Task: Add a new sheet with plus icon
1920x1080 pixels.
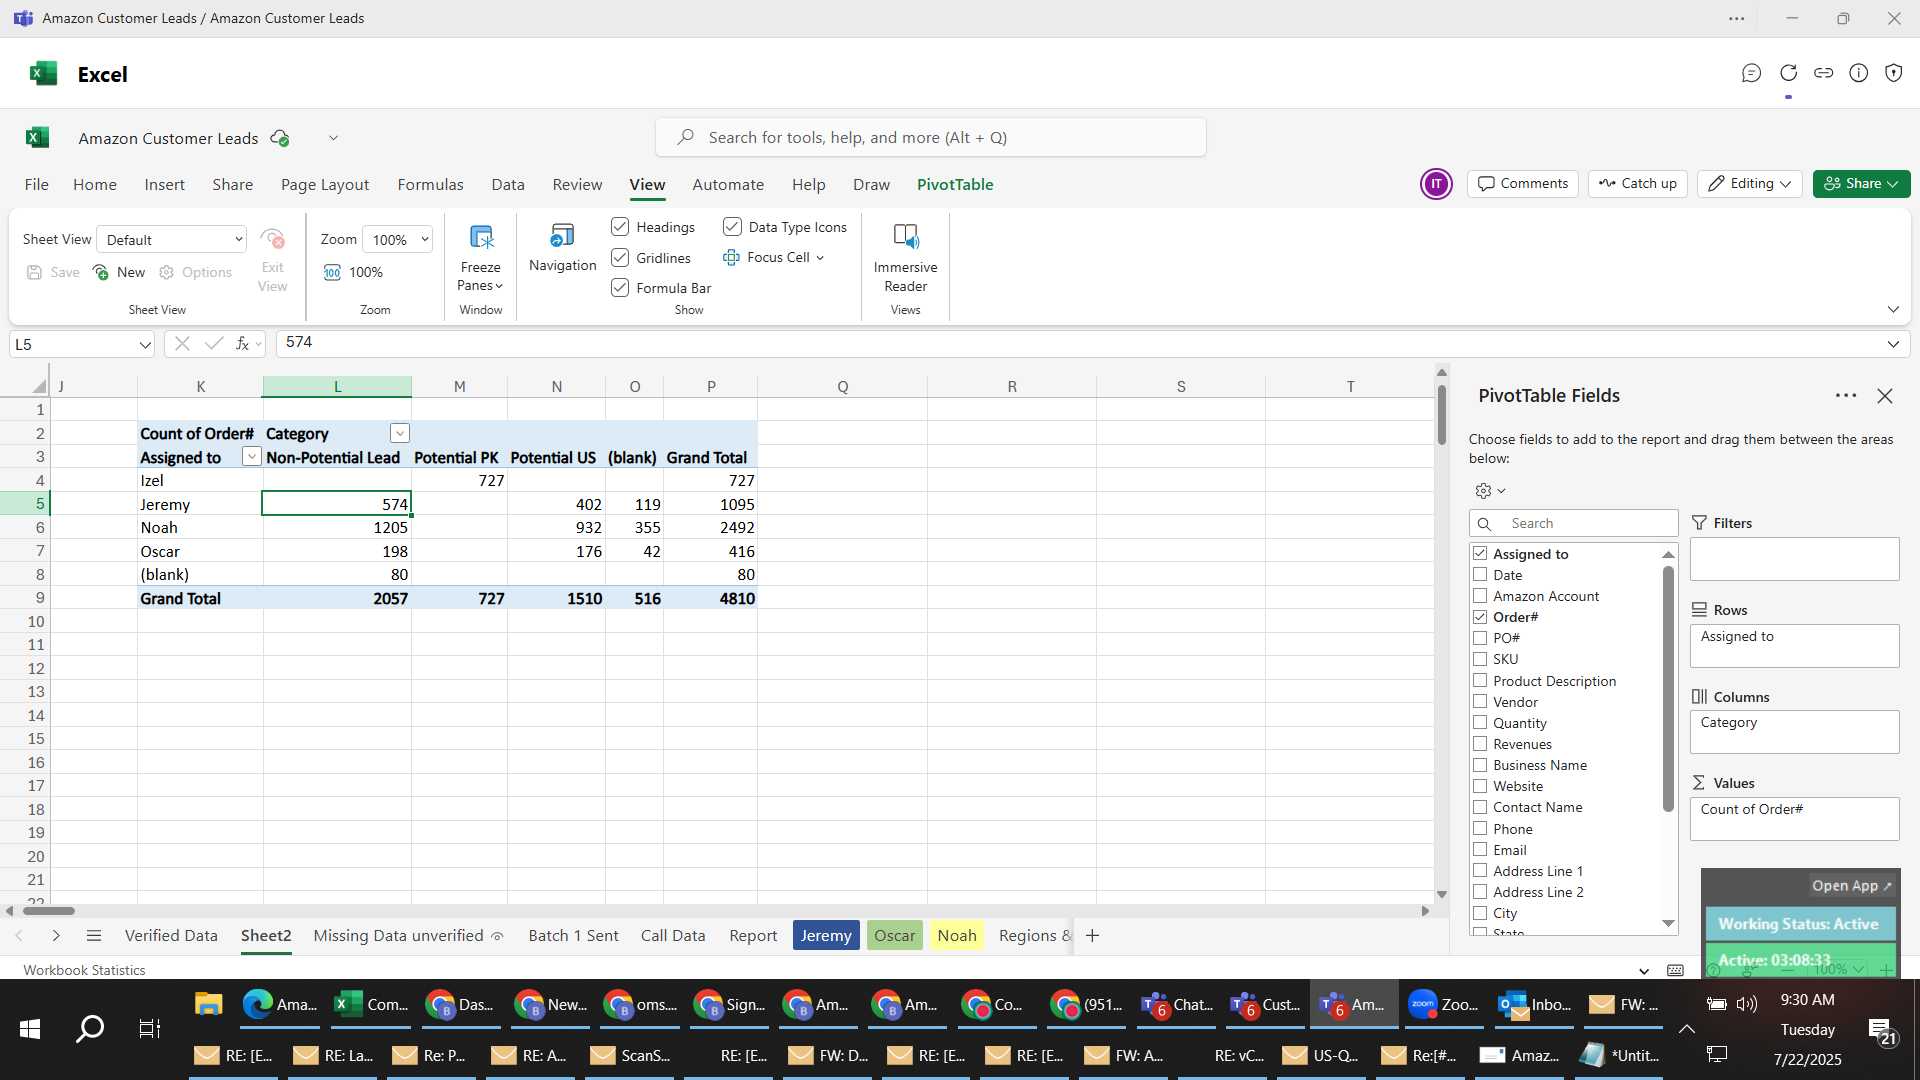Action: [x=1092, y=936]
